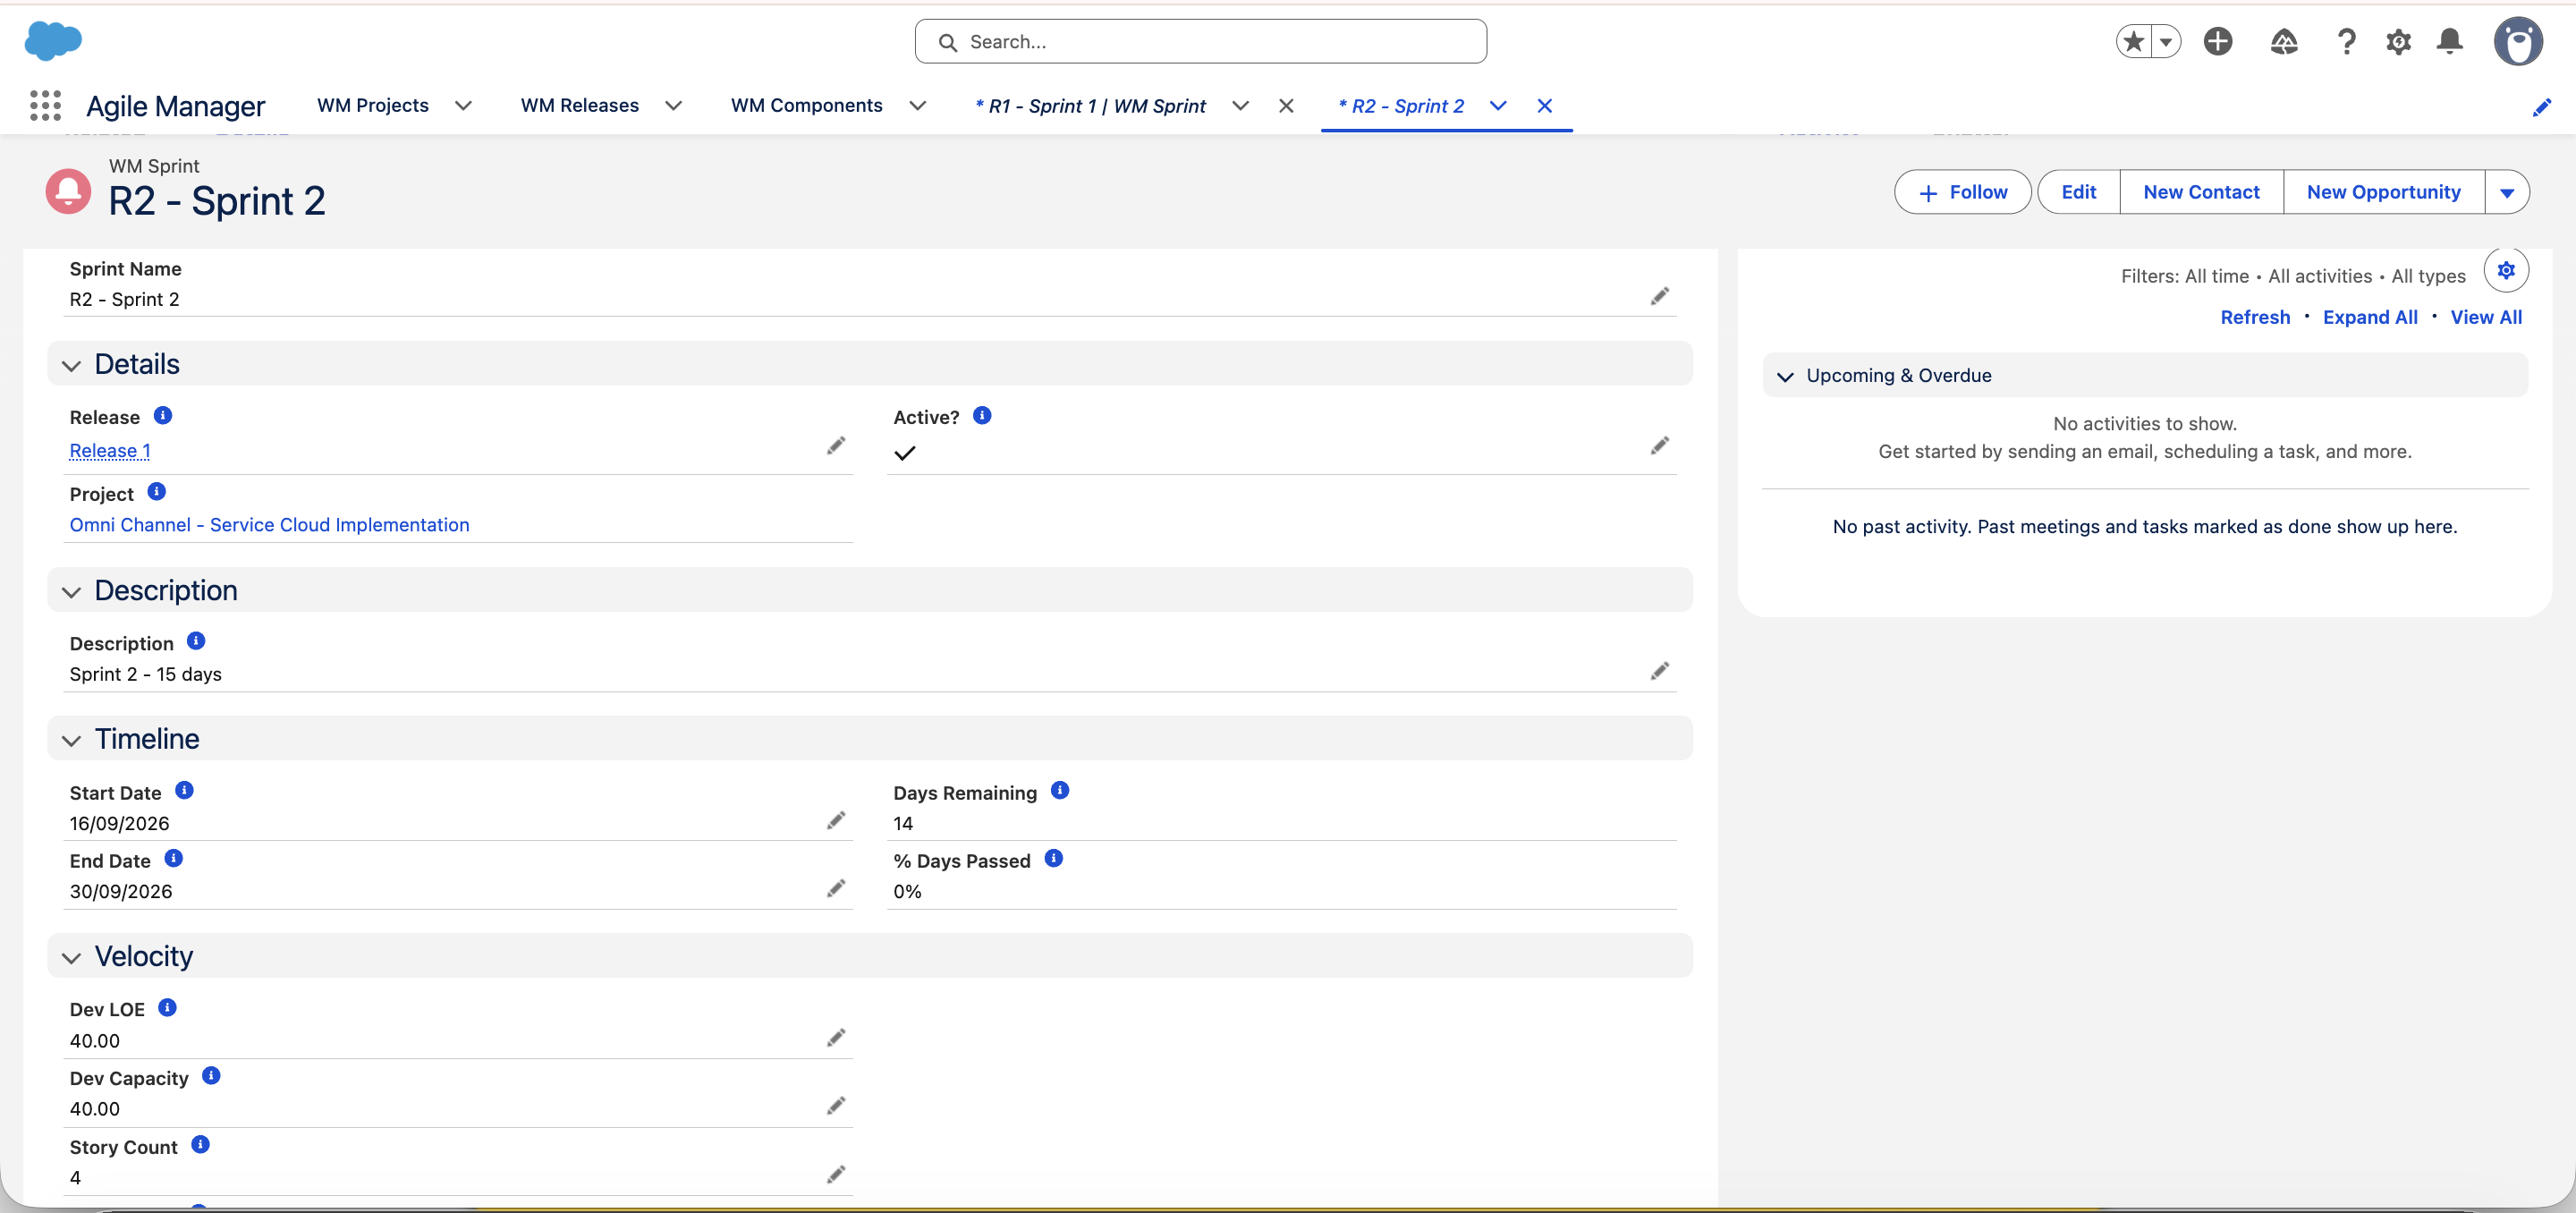This screenshot has width=2576, height=1213.
Task: Switch to the WM Projects tab
Action: point(373,105)
